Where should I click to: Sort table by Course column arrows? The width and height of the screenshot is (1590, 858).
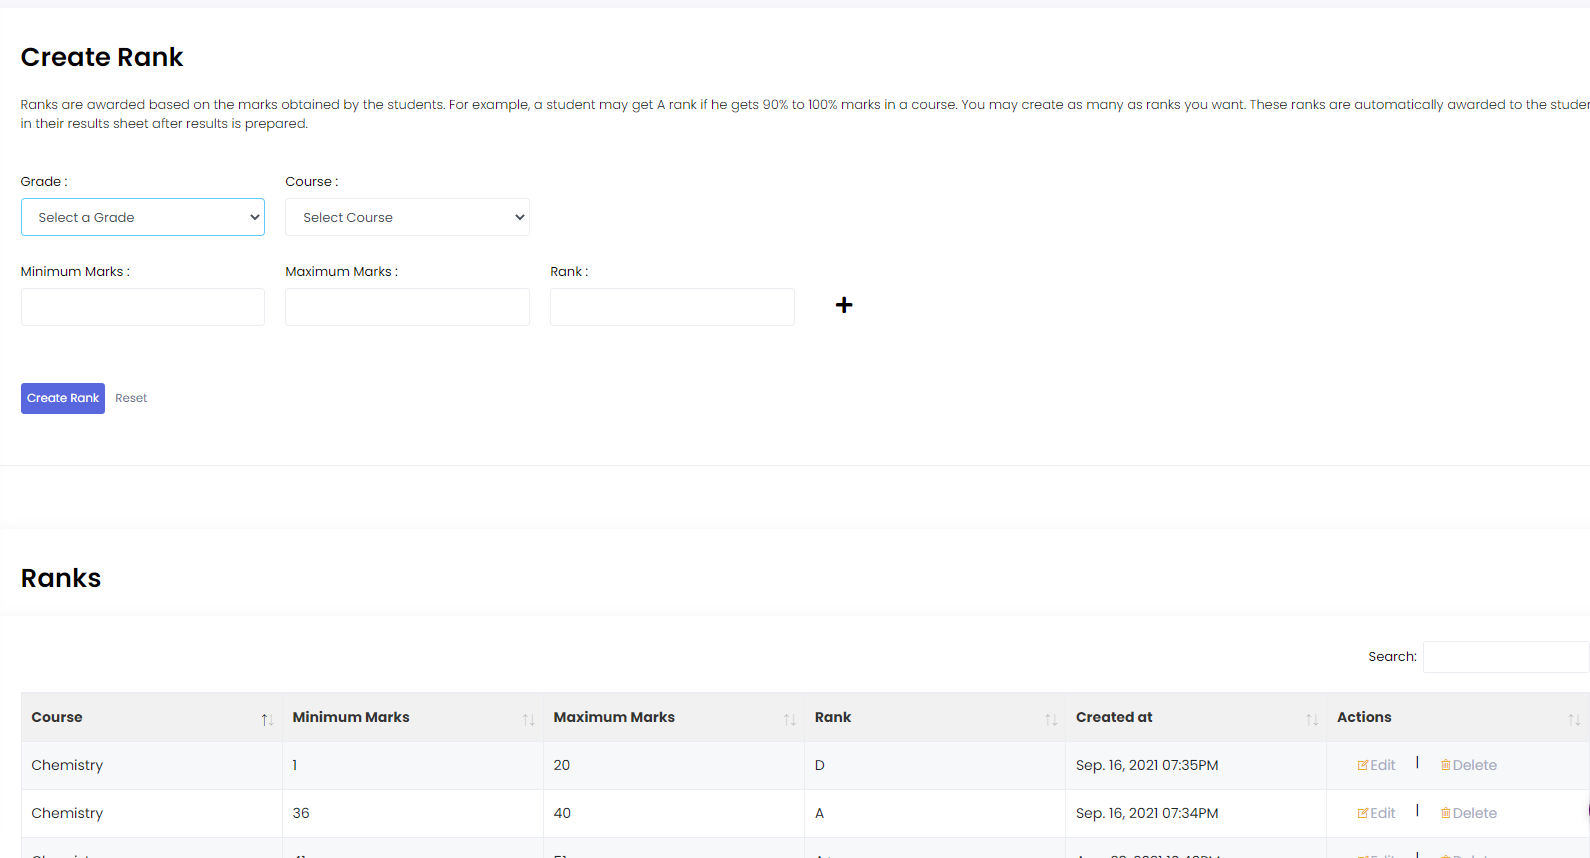267,719
